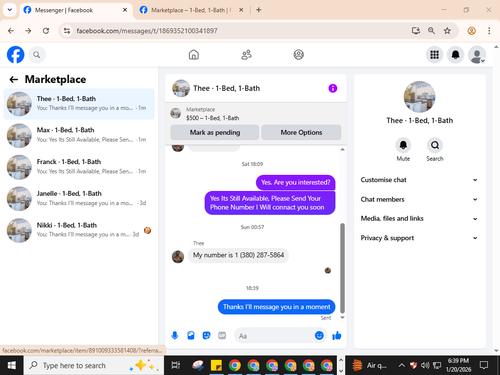Click Thee's avatar beside the phone number message
Screen dimensions: 500x375
tap(178, 256)
